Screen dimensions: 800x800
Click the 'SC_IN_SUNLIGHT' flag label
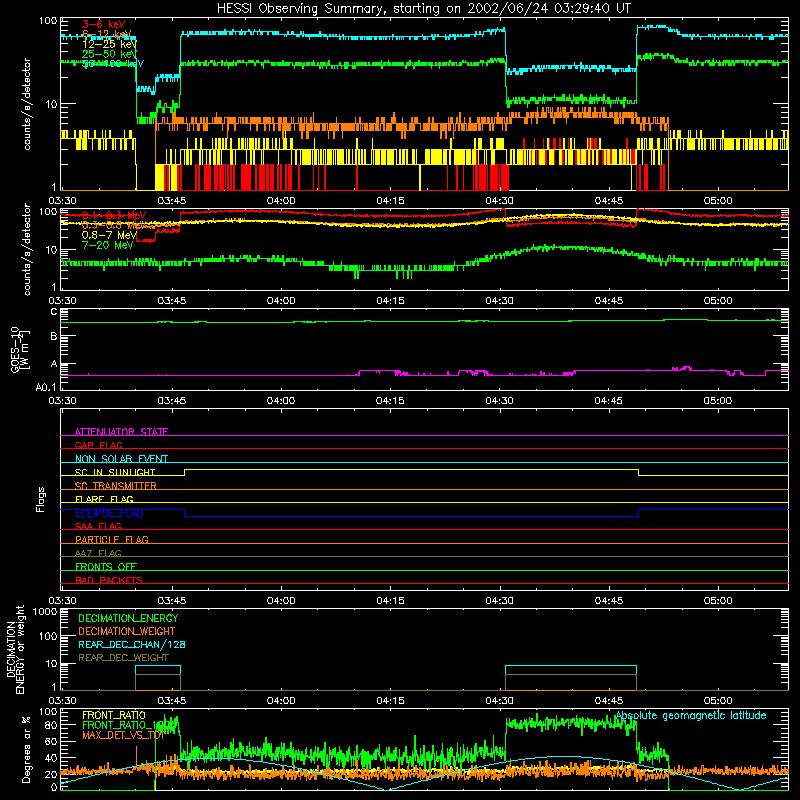(115, 472)
